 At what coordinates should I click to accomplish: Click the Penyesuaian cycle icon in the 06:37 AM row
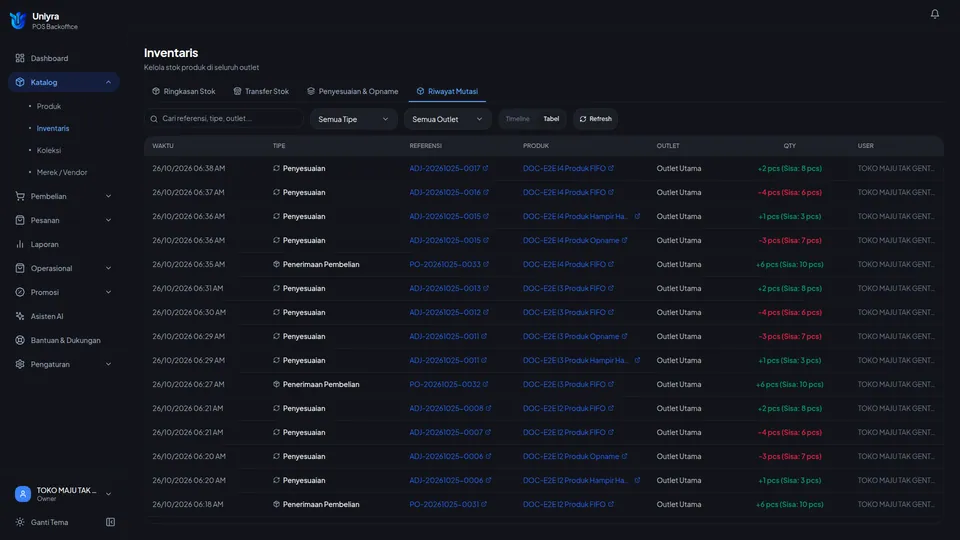coord(276,192)
